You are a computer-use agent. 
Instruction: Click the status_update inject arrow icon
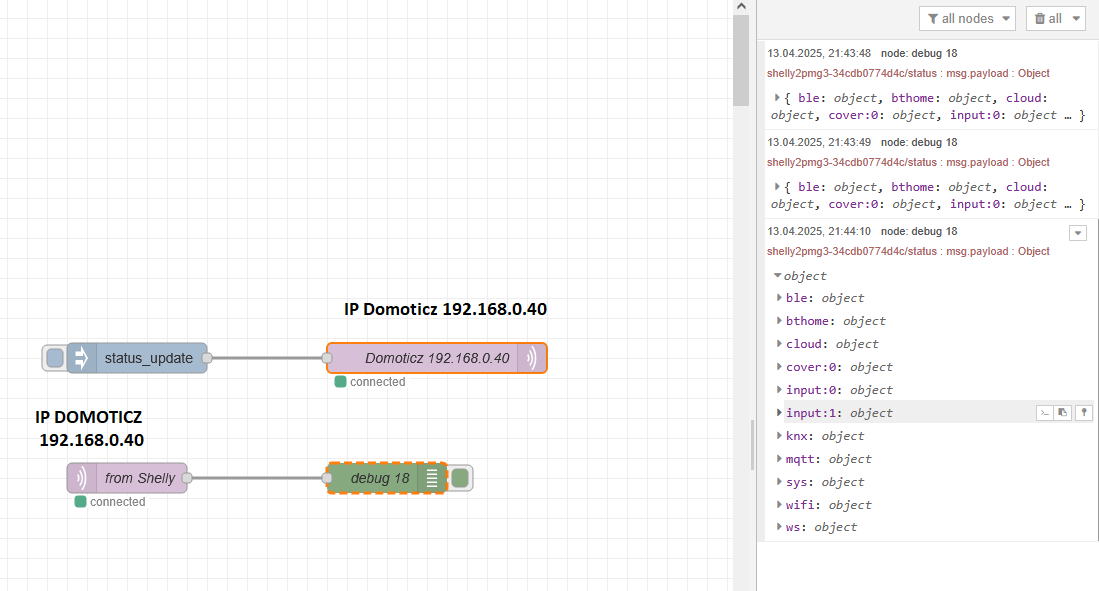point(81,358)
